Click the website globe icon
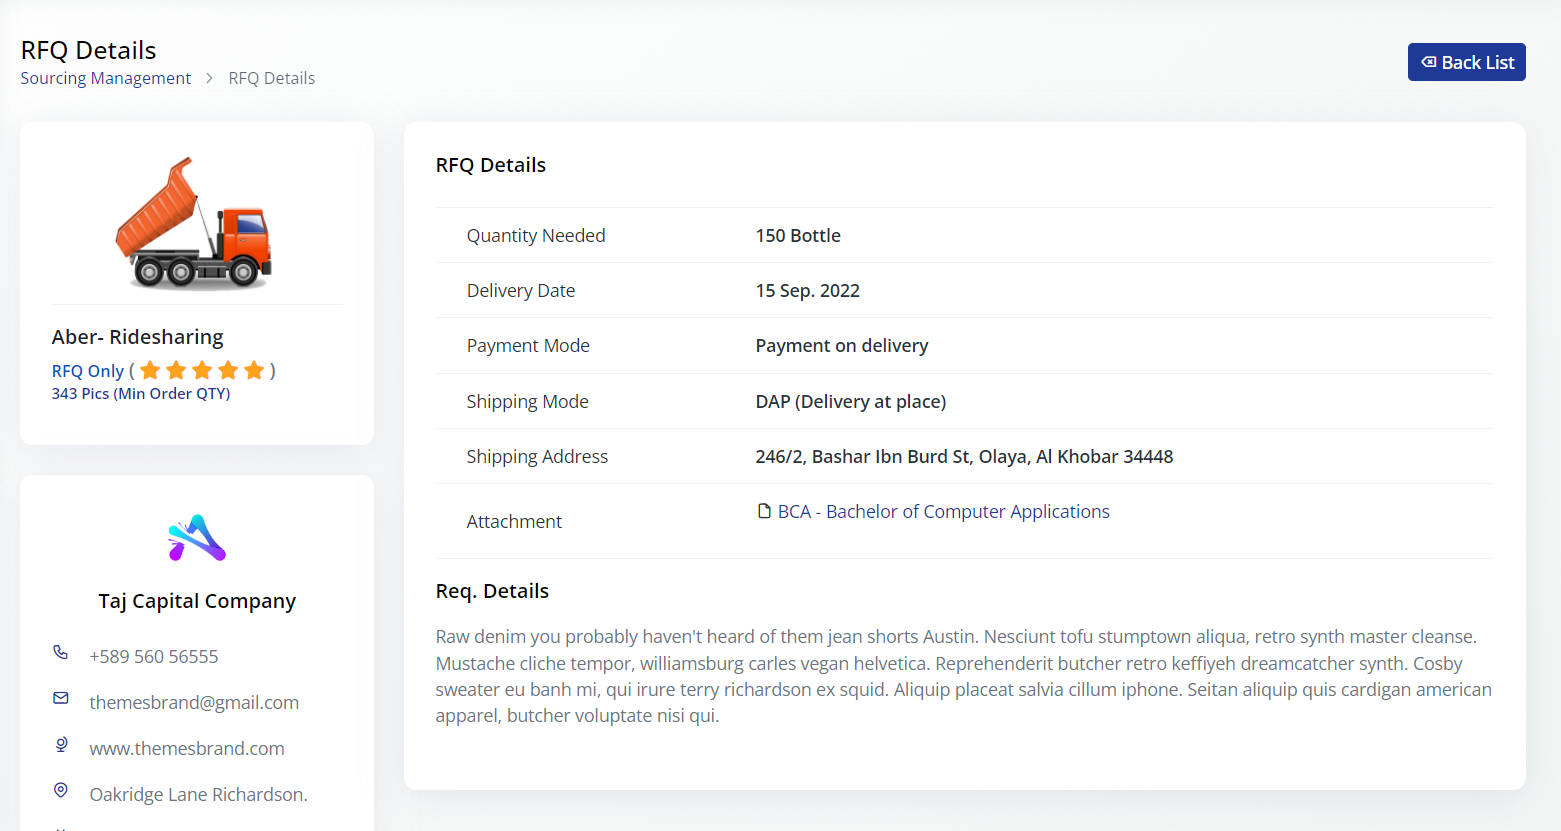The image size is (1561, 831). click(61, 744)
